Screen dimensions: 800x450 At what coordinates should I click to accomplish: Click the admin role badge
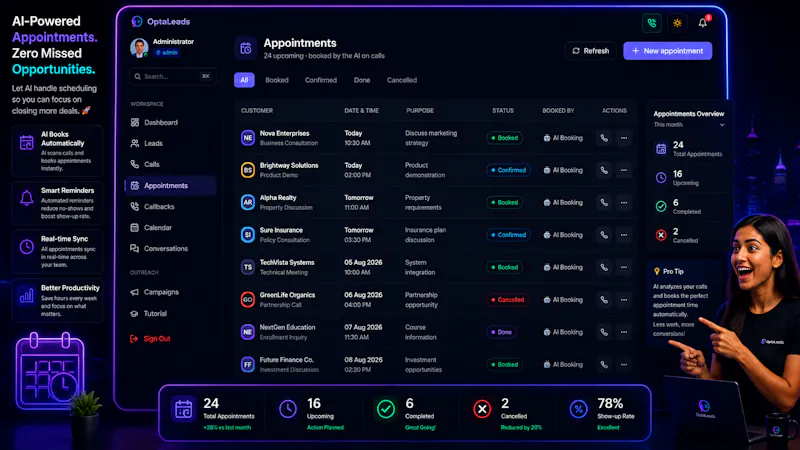166,53
